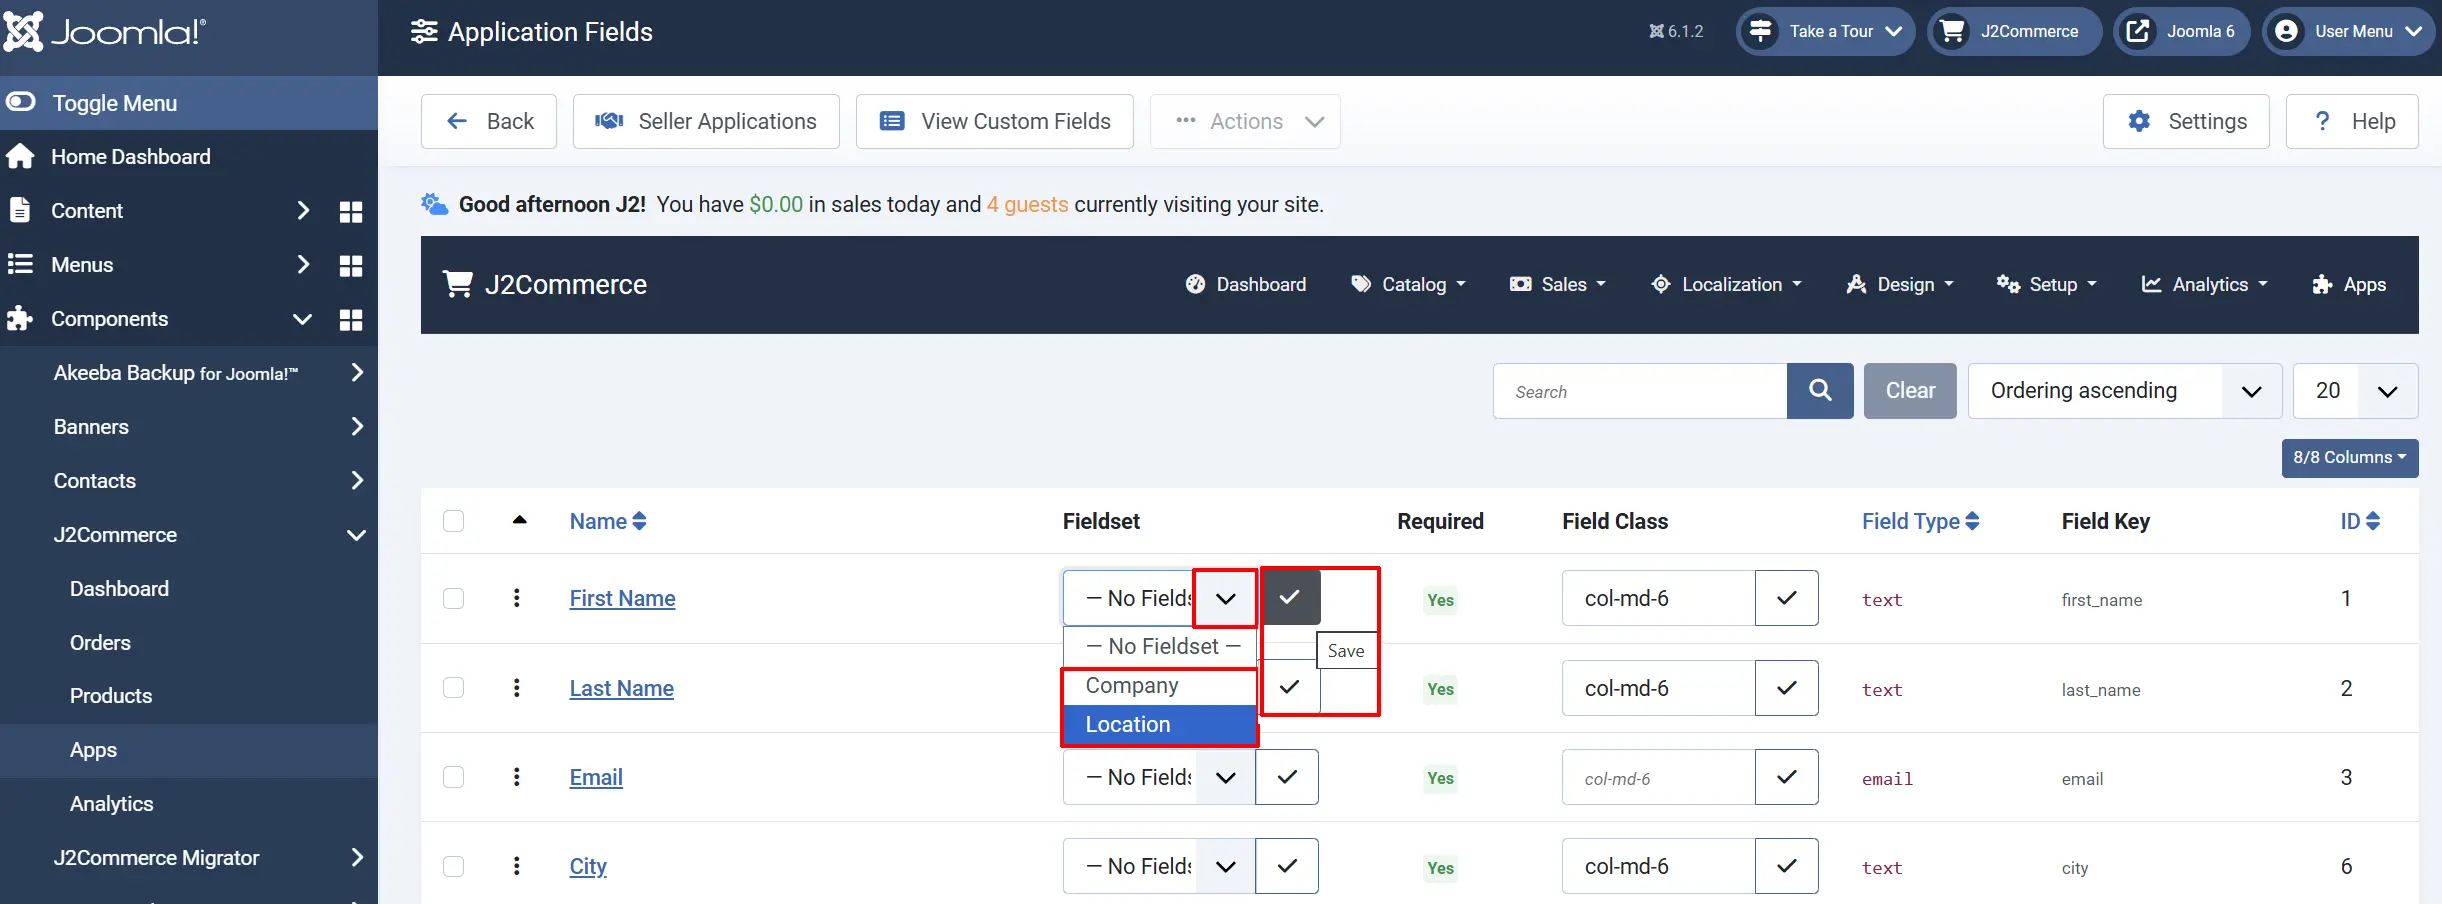2442x904 pixels.
Task: Expand the Actions toolbar dropdown
Action: [1245, 122]
